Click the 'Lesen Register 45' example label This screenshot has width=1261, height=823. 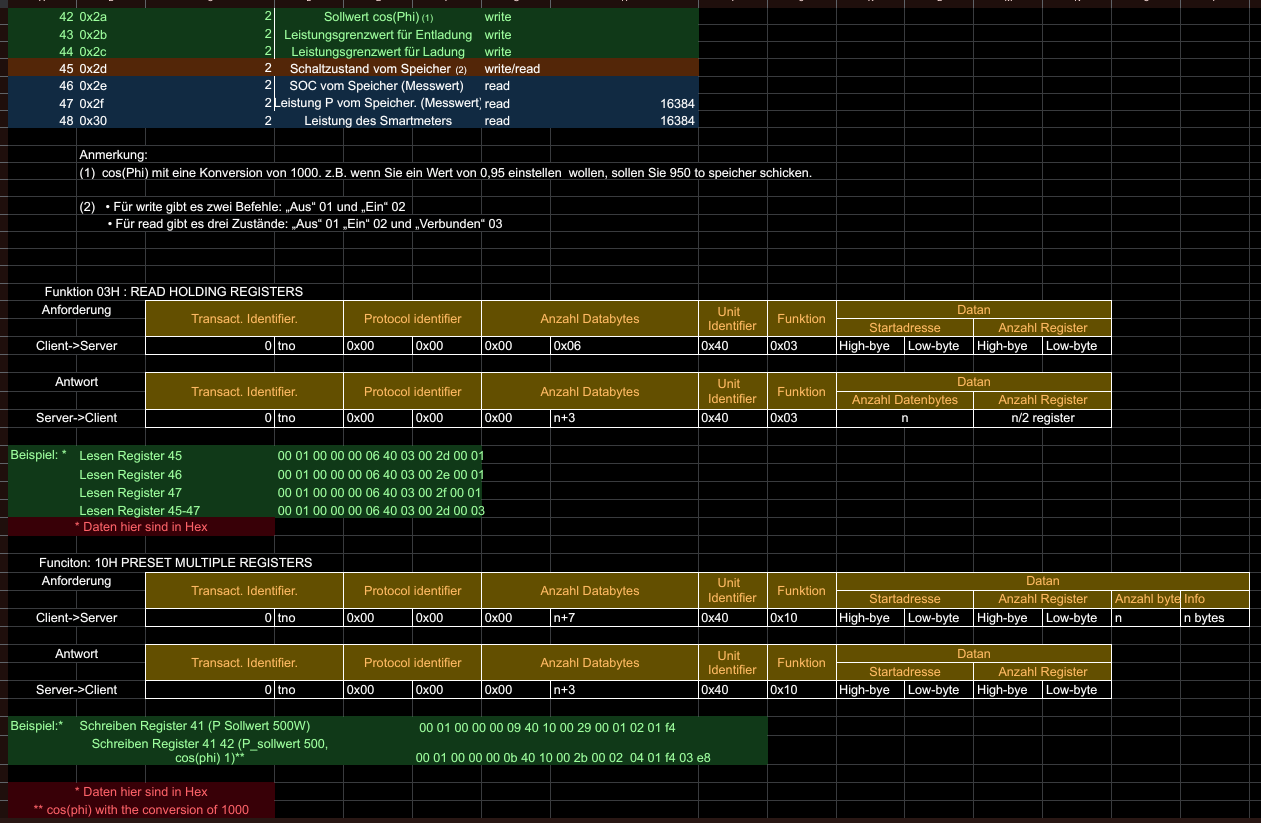[x=130, y=456]
